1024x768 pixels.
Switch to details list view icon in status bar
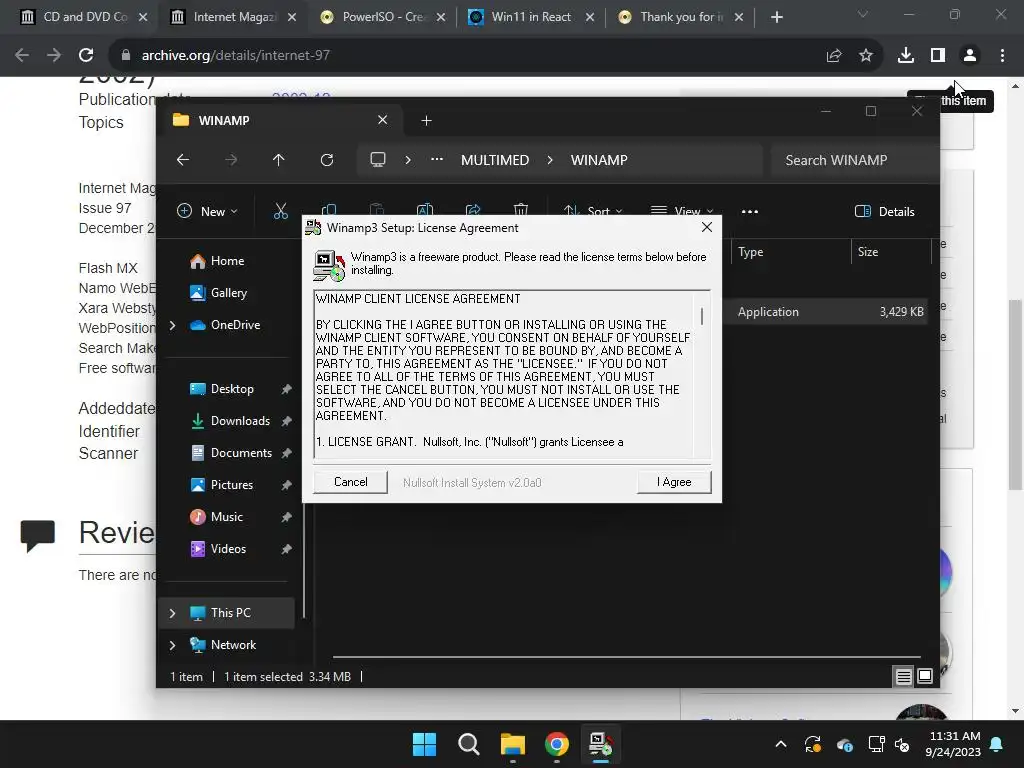(x=903, y=677)
